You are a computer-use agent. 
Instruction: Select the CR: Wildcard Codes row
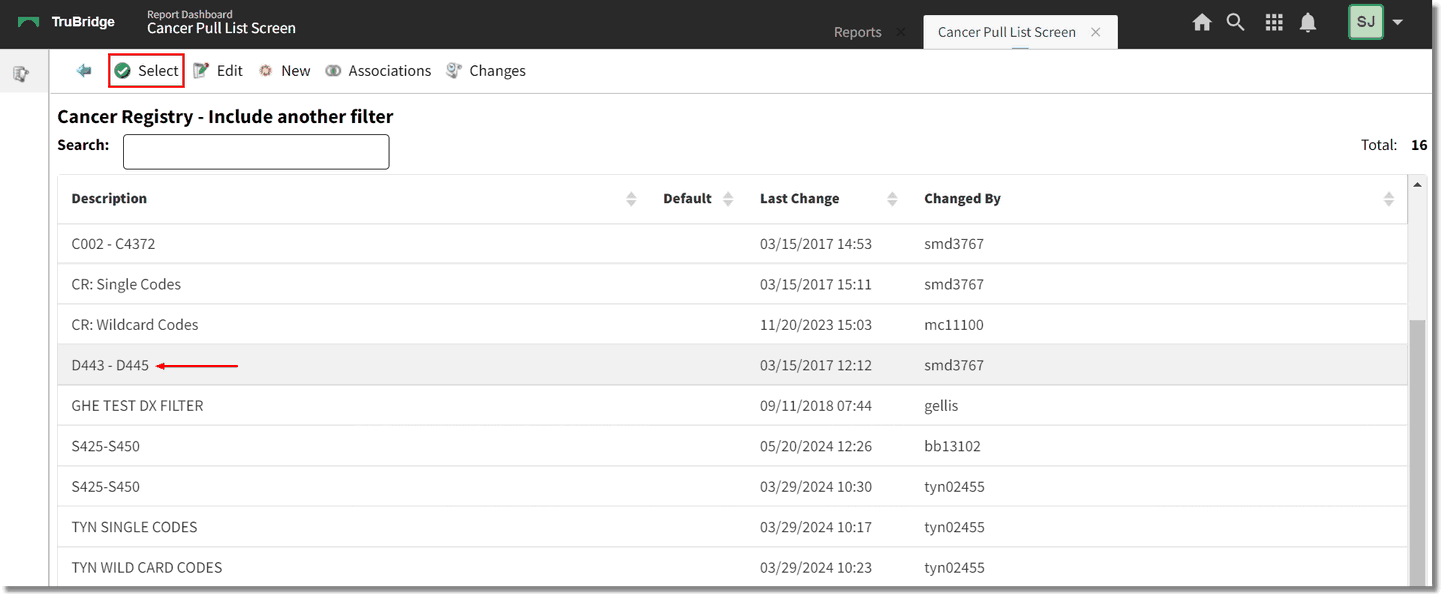coord(732,325)
